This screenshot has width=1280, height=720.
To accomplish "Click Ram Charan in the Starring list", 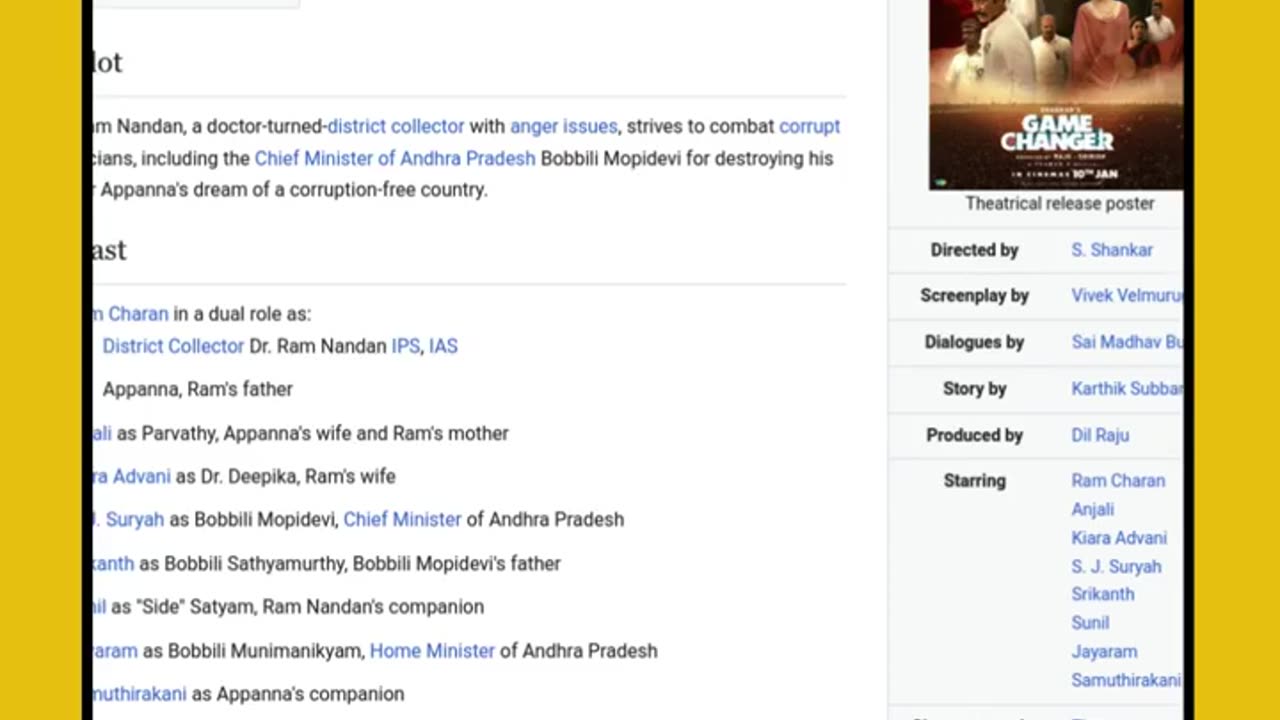I will tap(1117, 481).
